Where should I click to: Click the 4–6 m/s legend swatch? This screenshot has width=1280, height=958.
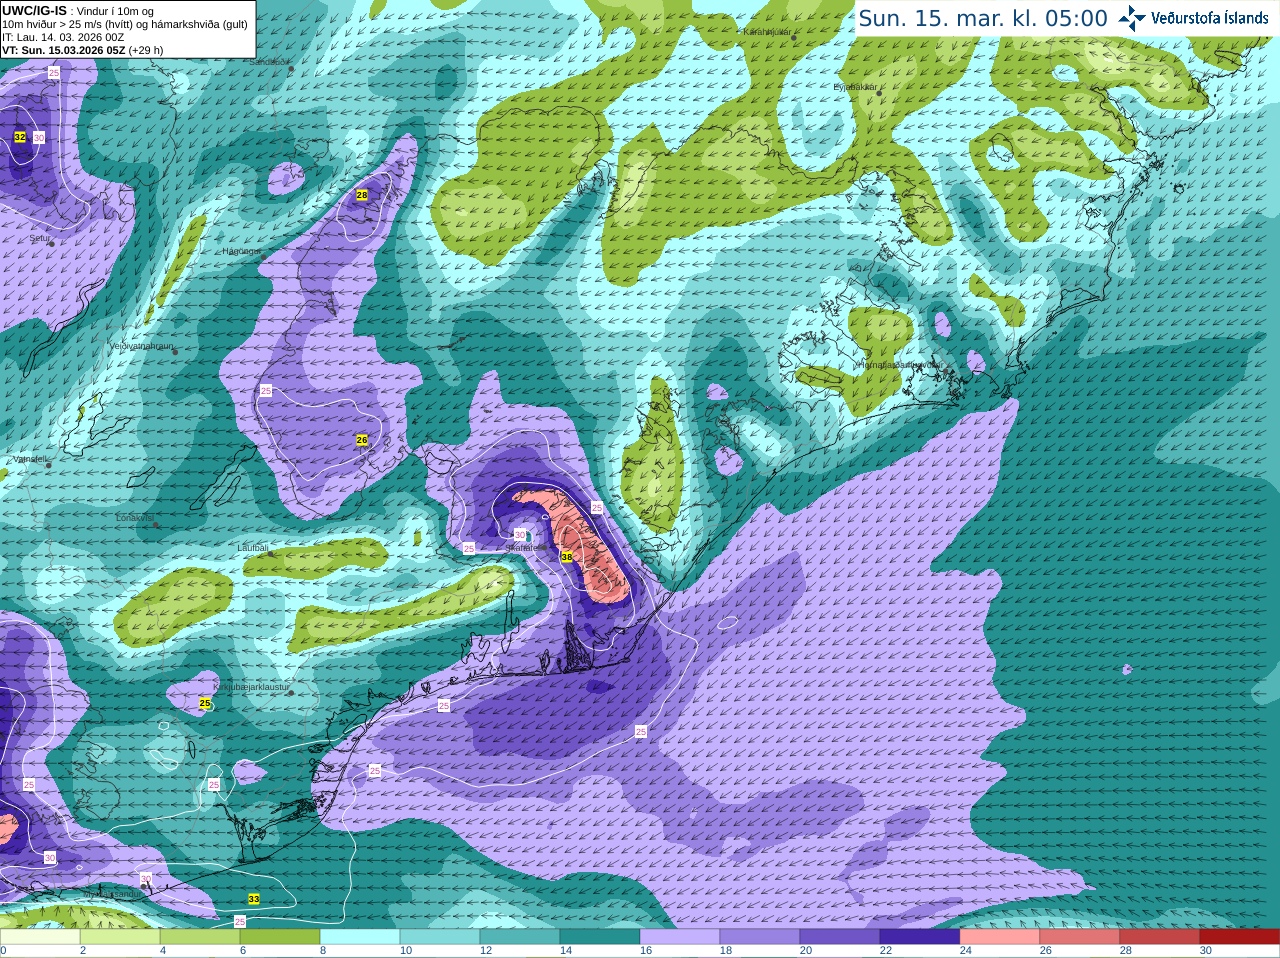pyautogui.click(x=200, y=937)
